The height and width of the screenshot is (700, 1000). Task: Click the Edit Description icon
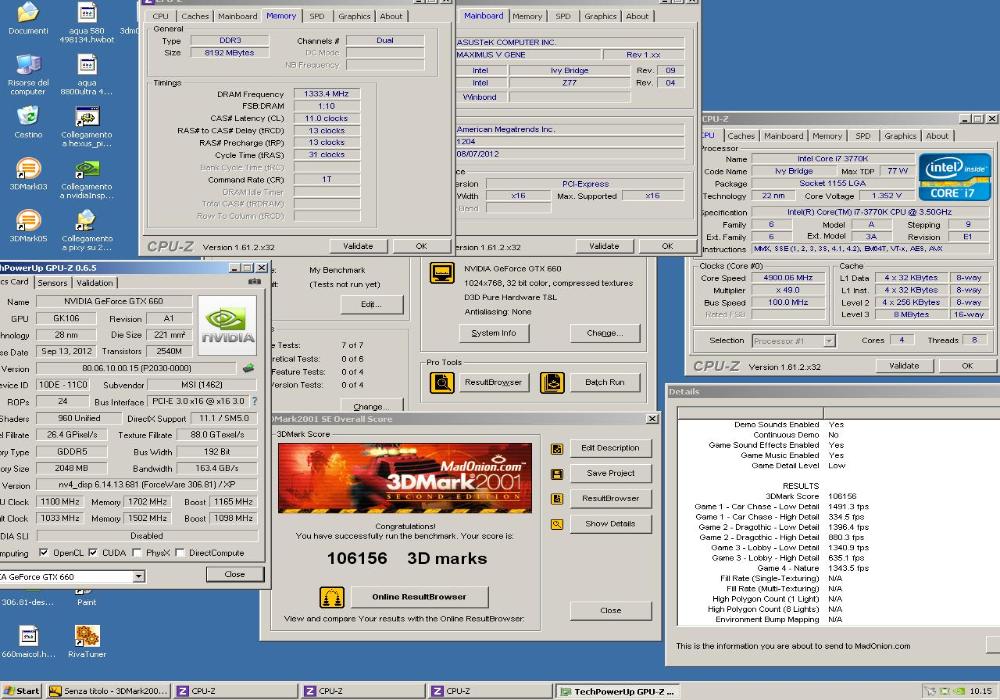click(x=557, y=449)
